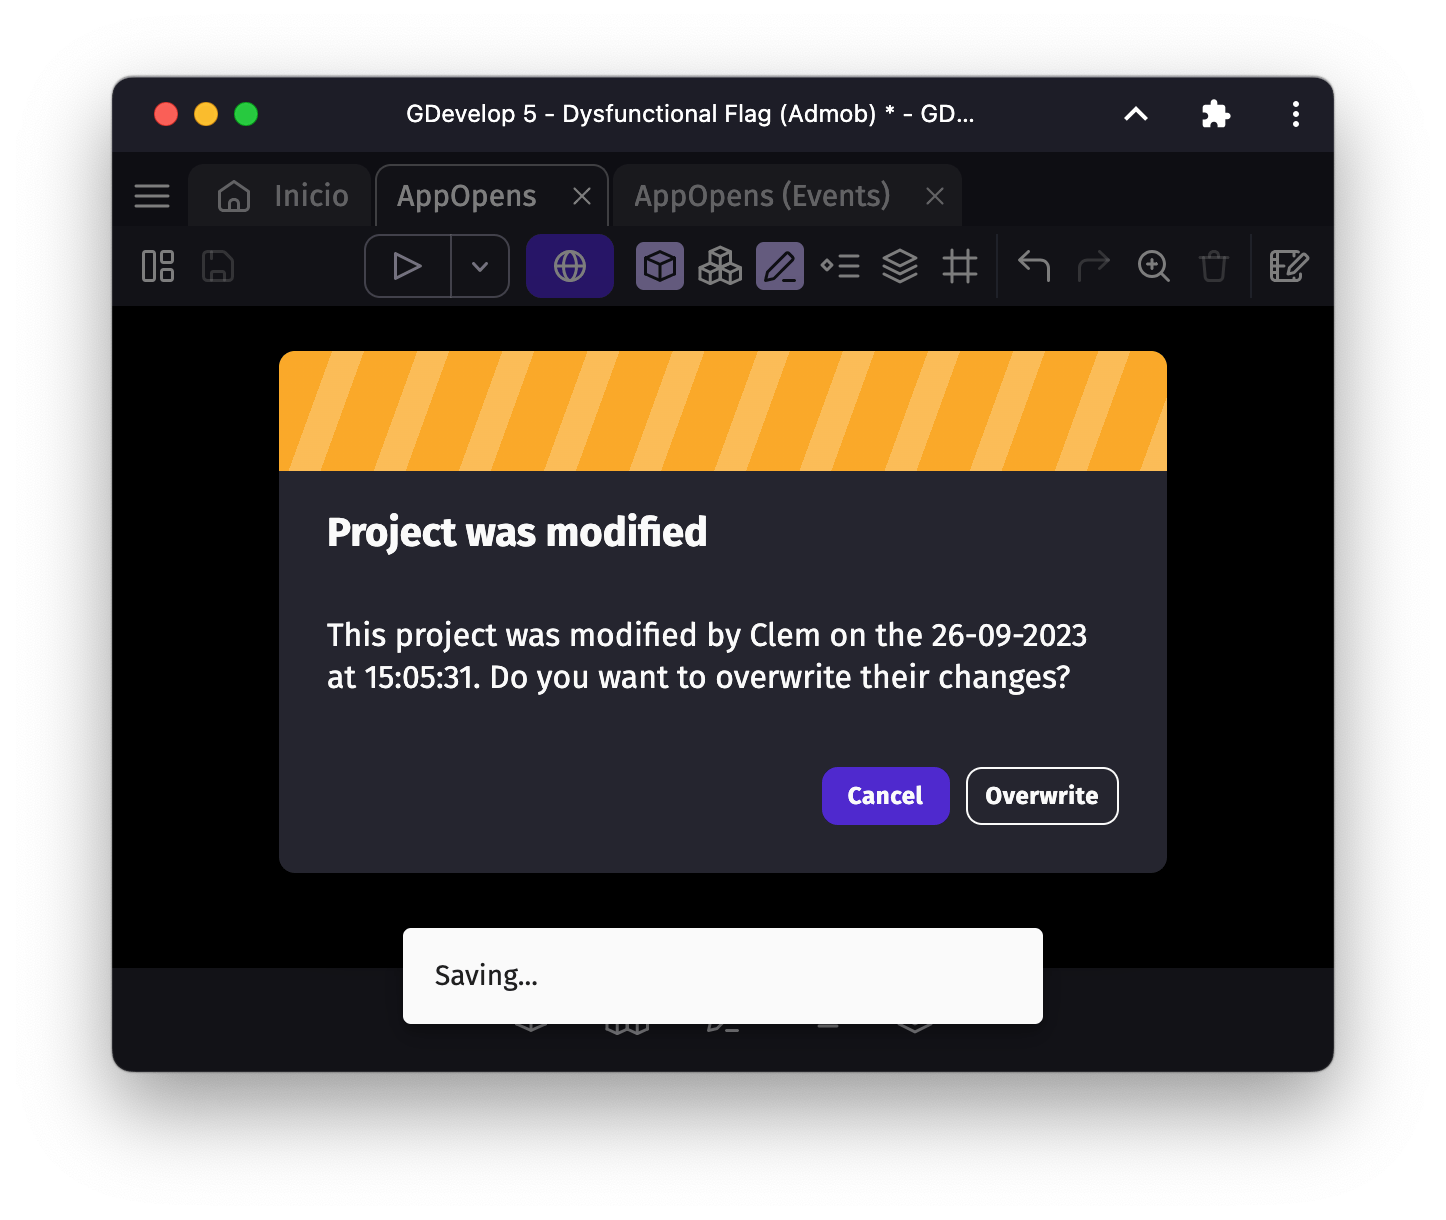
Task: Click the undo arrow
Action: pyautogui.click(x=1034, y=267)
